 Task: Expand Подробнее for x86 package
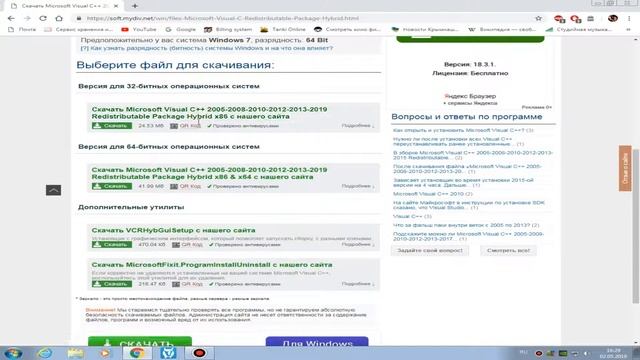click(358, 126)
